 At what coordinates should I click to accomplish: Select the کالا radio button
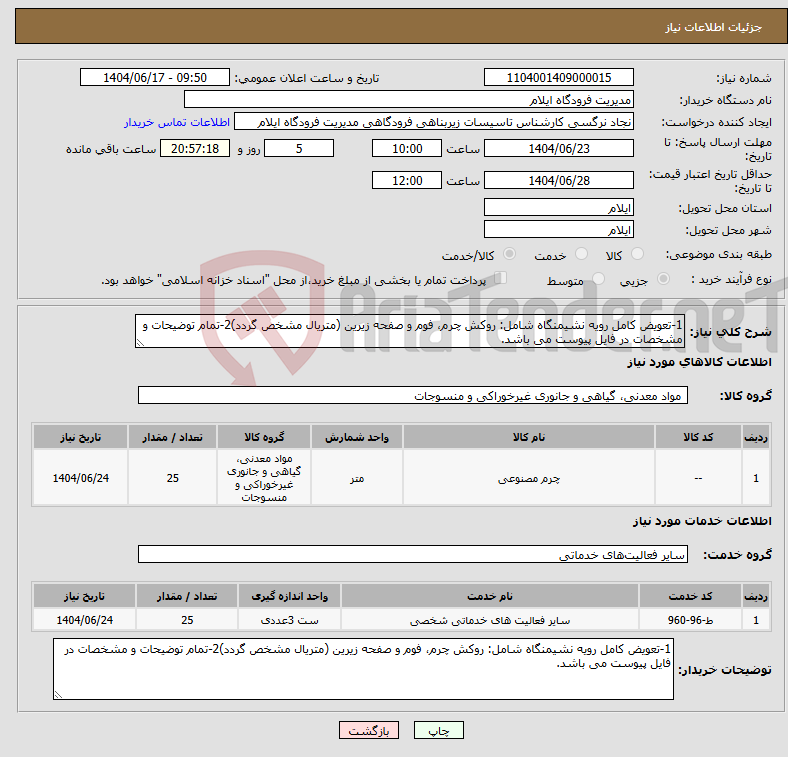(637, 254)
